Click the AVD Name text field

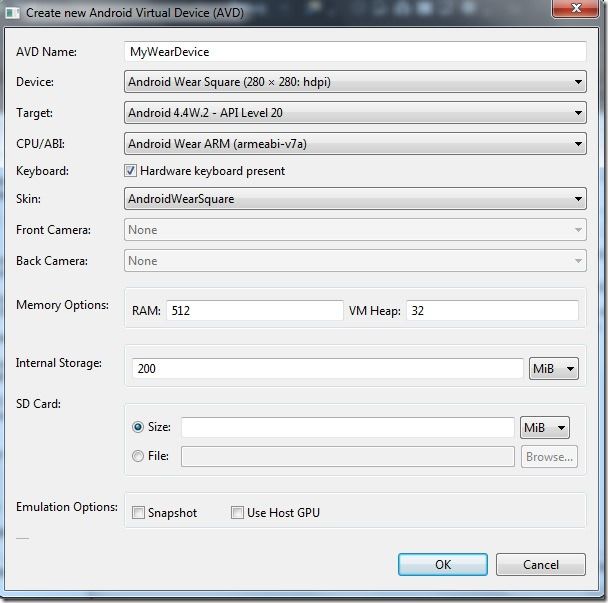click(355, 52)
